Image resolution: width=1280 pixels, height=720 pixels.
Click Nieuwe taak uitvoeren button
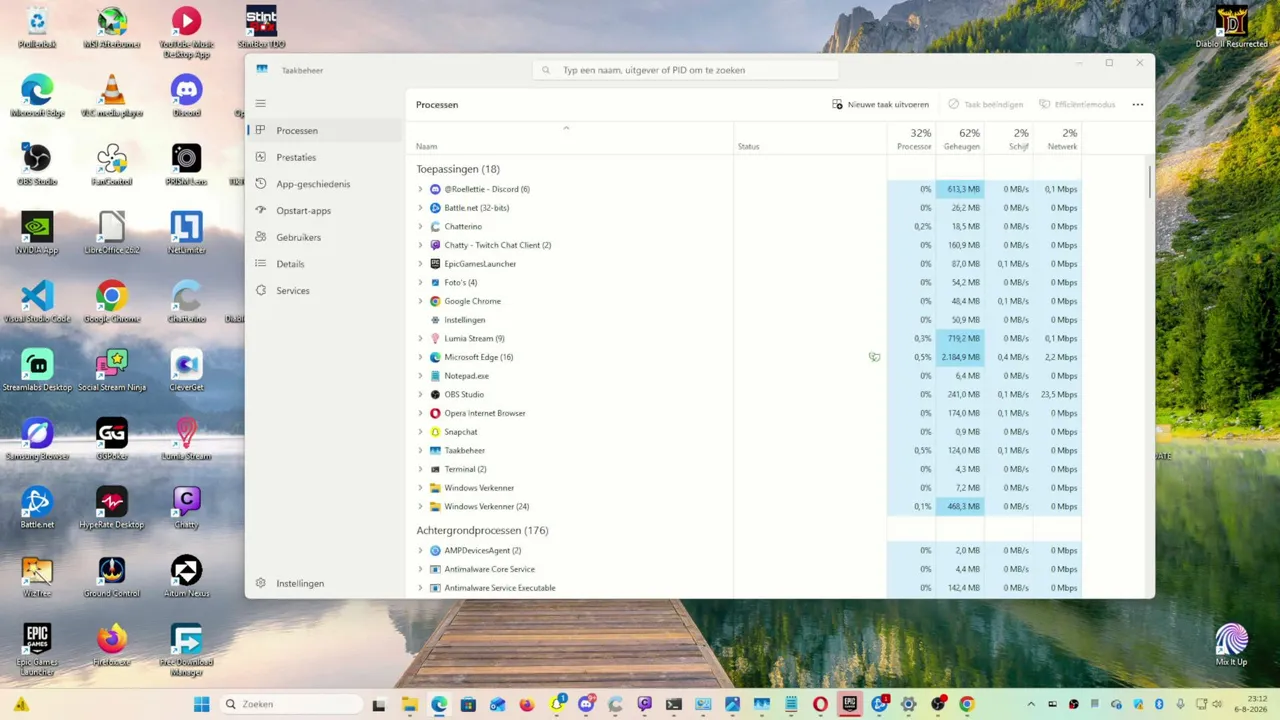881,104
